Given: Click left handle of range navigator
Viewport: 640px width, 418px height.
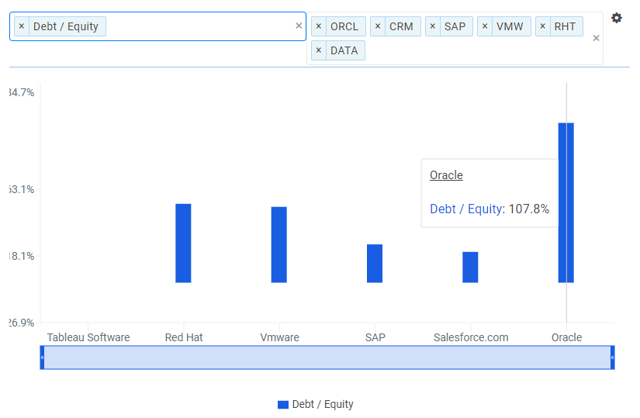Looking at the screenshot, I should click(42, 358).
